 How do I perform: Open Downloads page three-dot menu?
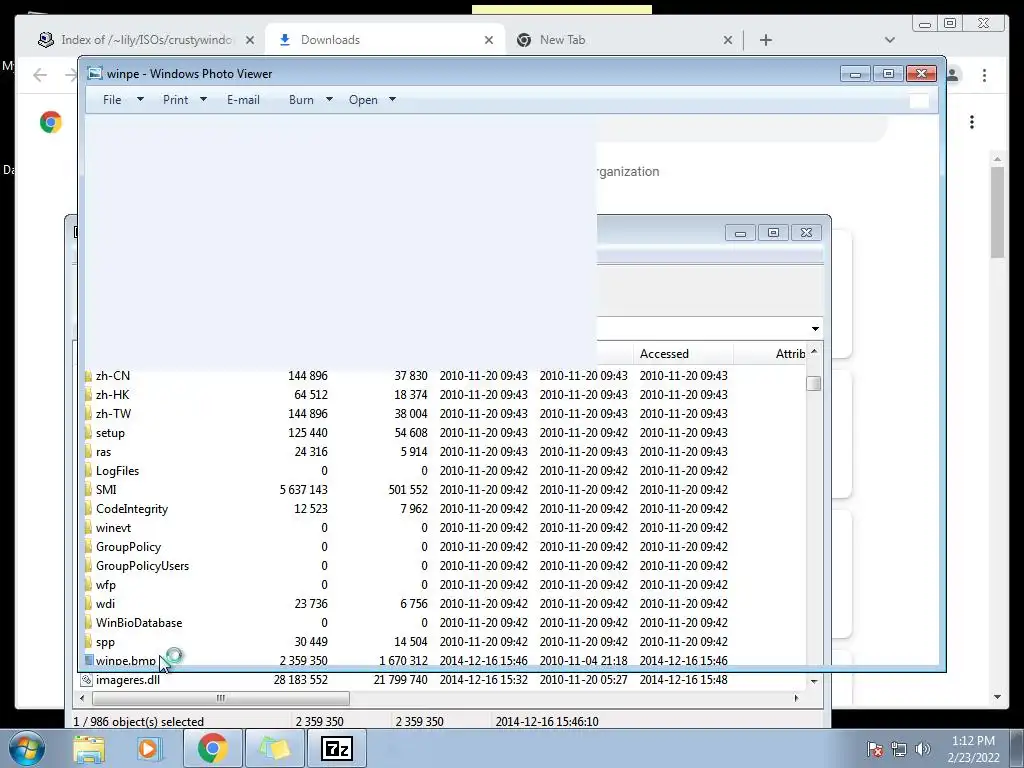coord(972,122)
